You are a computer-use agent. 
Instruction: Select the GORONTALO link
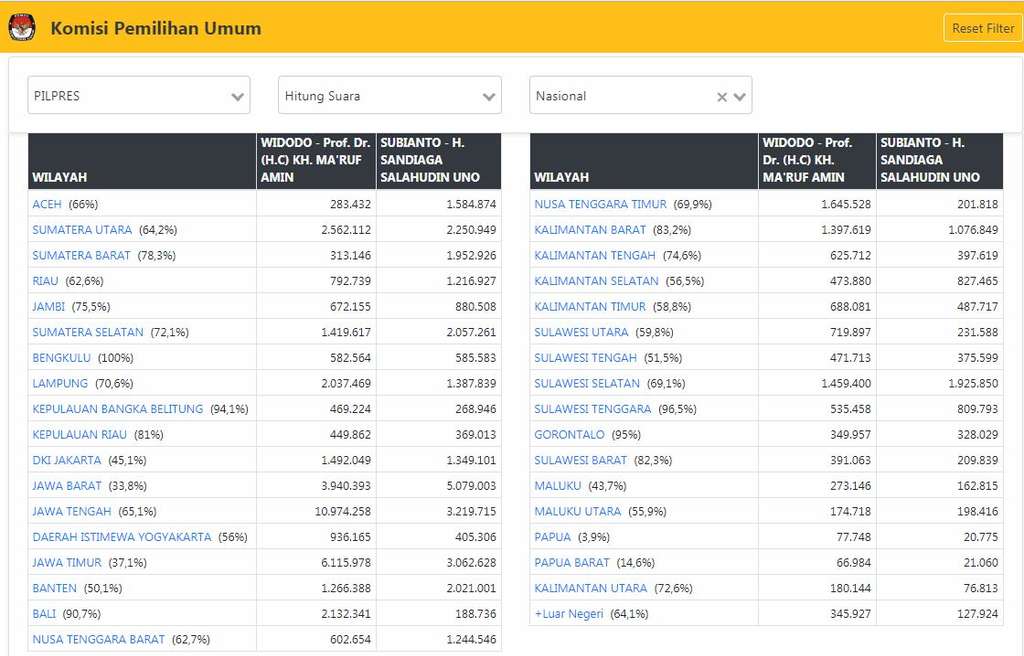tap(569, 435)
